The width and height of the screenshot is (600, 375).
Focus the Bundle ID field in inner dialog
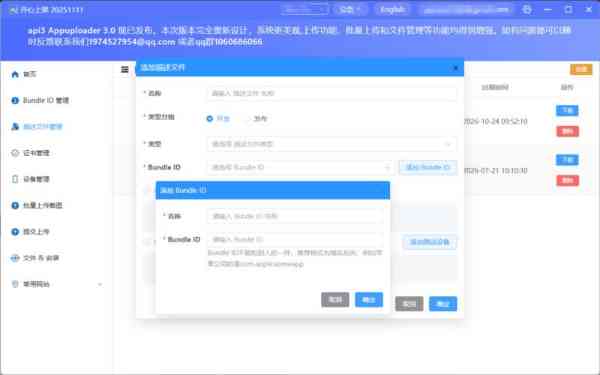pyautogui.click(x=295, y=240)
